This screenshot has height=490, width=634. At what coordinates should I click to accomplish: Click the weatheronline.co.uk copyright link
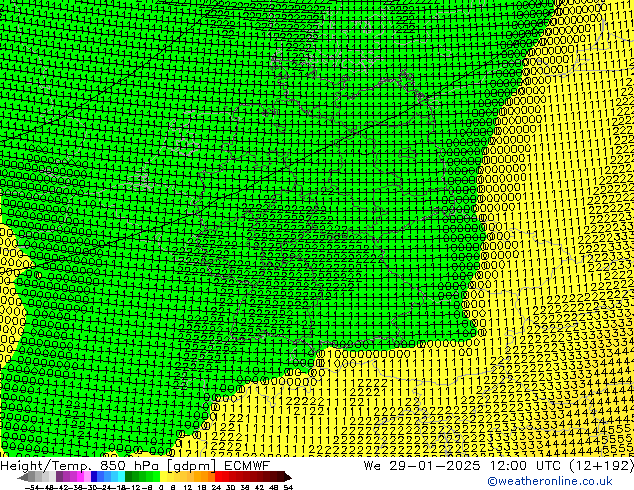click(x=550, y=481)
